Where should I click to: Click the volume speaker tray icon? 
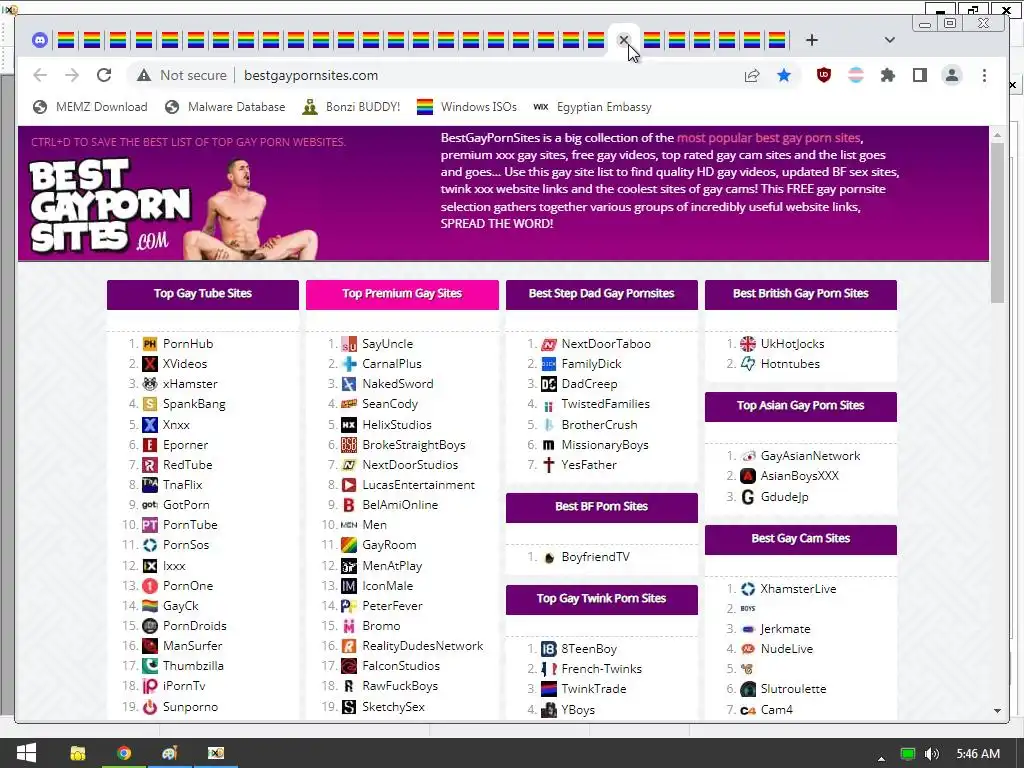932,754
